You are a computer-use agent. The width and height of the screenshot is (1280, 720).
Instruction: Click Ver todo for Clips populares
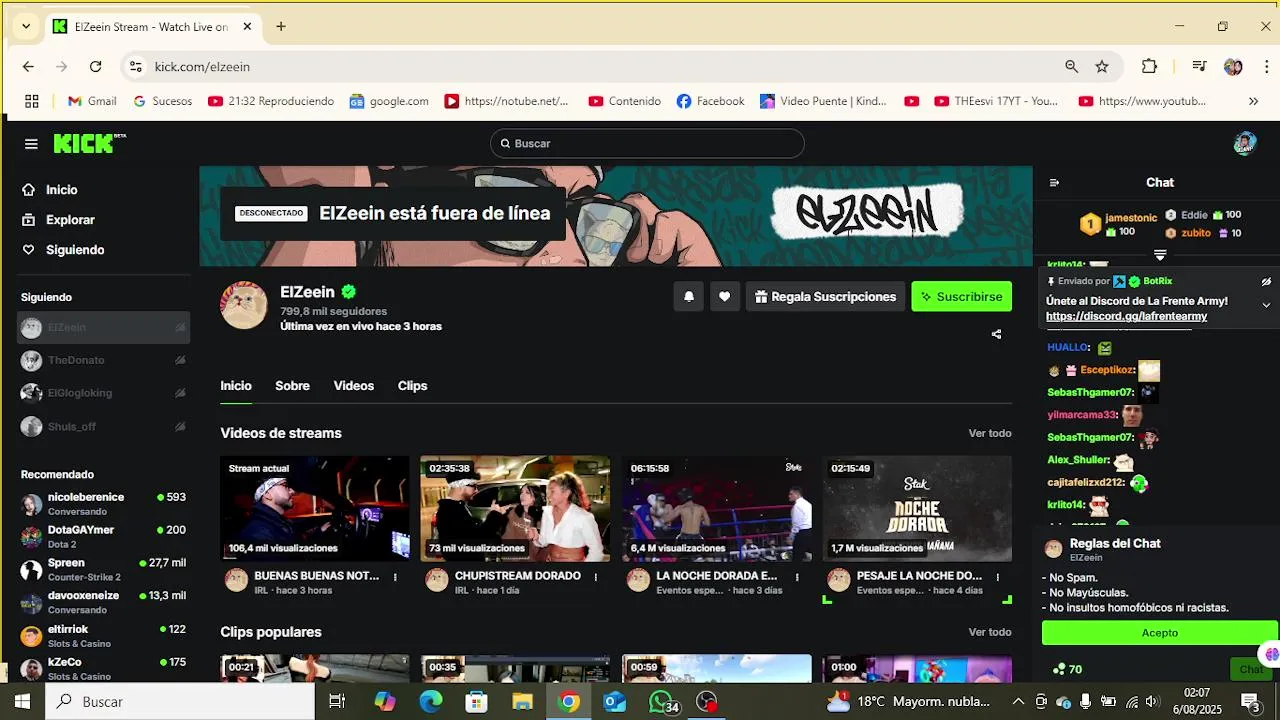tap(990, 632)
